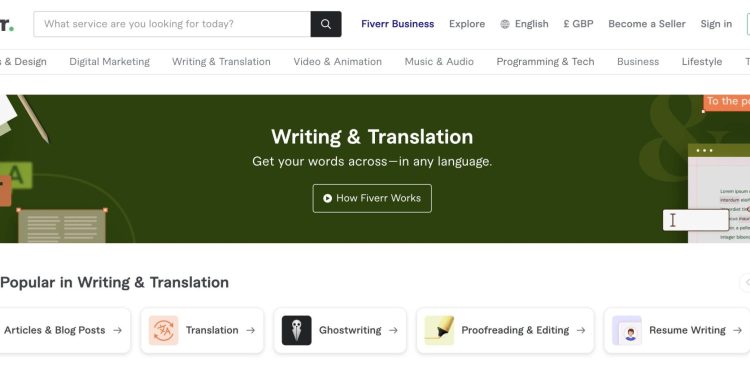Click the play icon in How Fiverr Works
Viewport: 750px width, 375px height.
tap(327, 198)
